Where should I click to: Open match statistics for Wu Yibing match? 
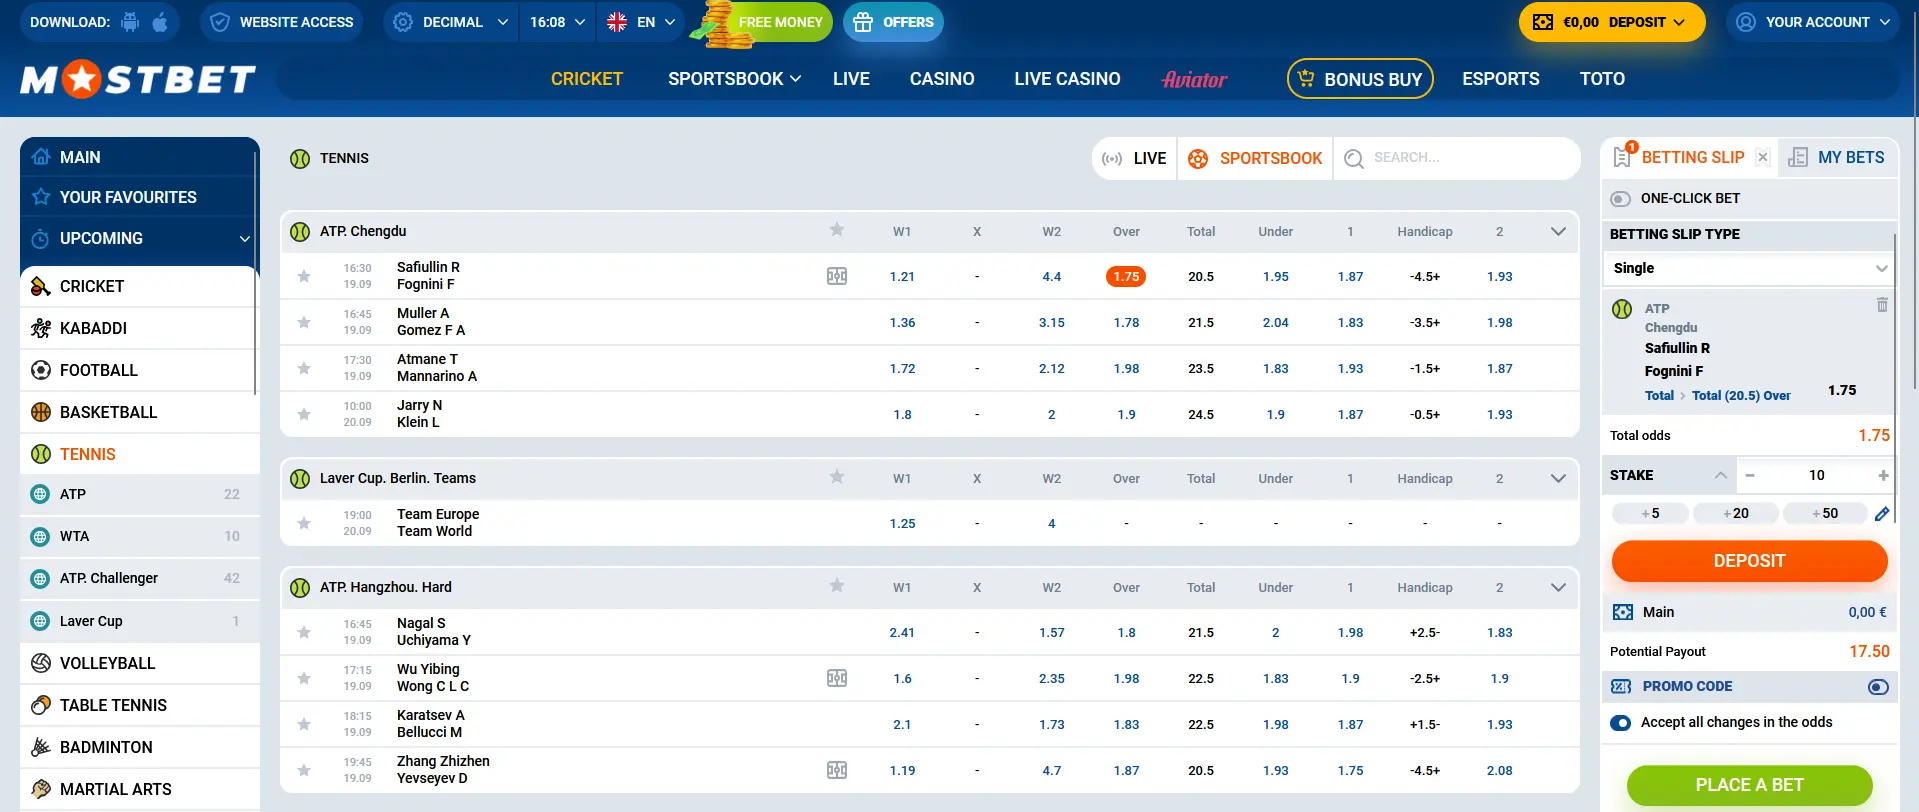837,678
